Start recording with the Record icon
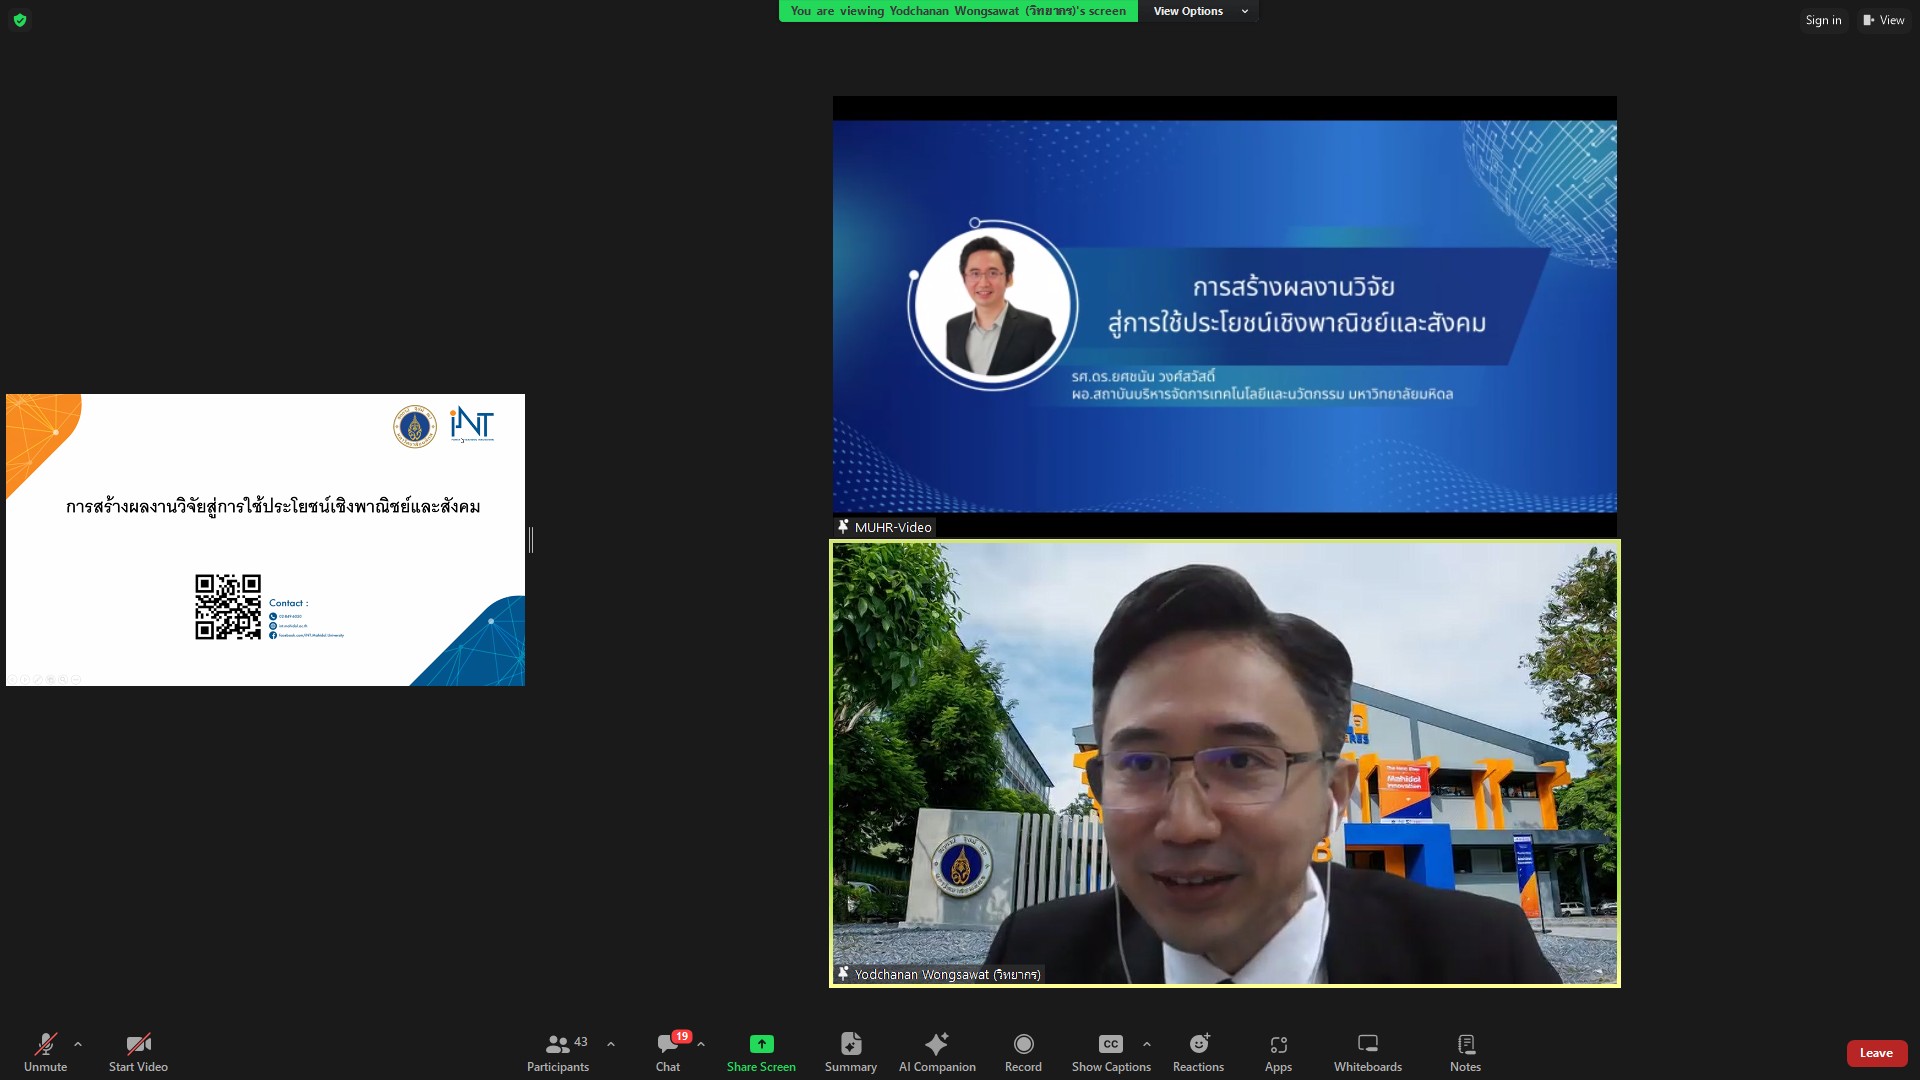The image size is (1920, 1080). tap(1023, 1044)
